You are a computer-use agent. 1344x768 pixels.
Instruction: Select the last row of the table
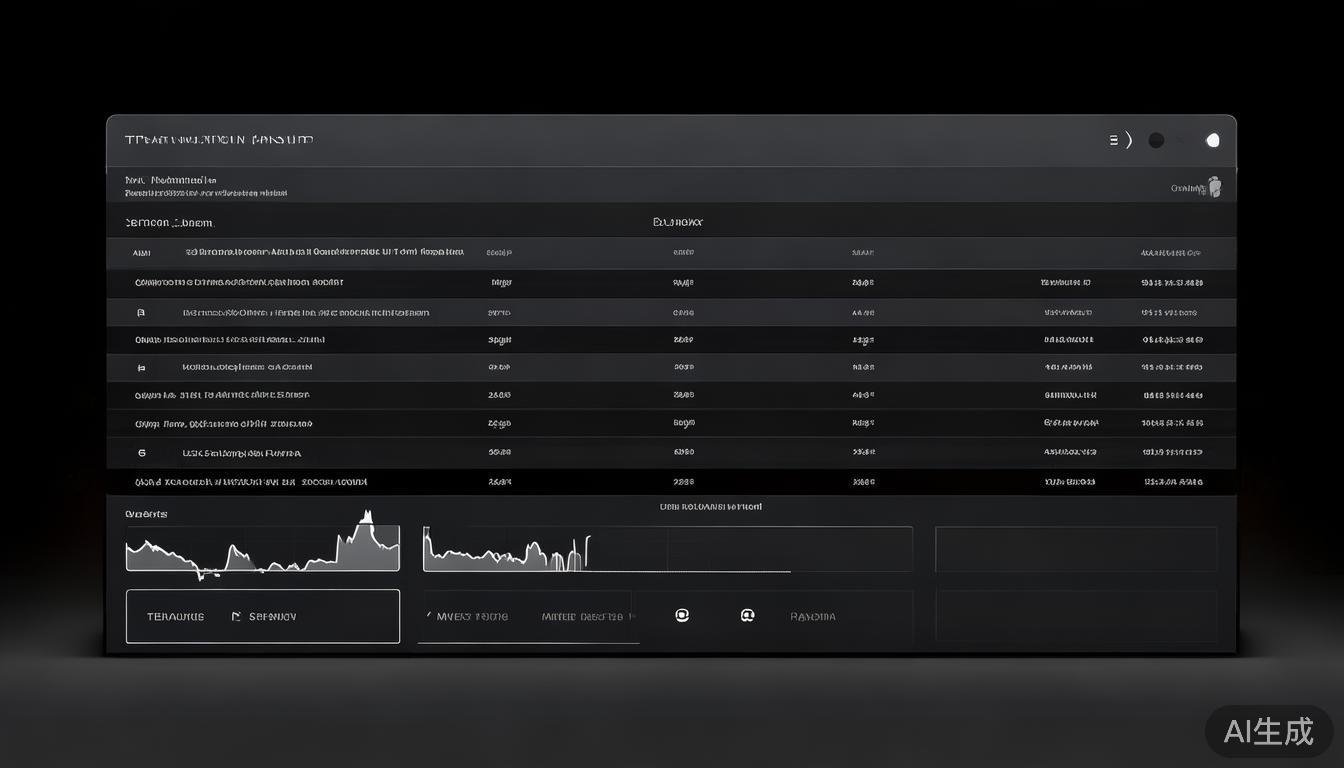[670, 482]
